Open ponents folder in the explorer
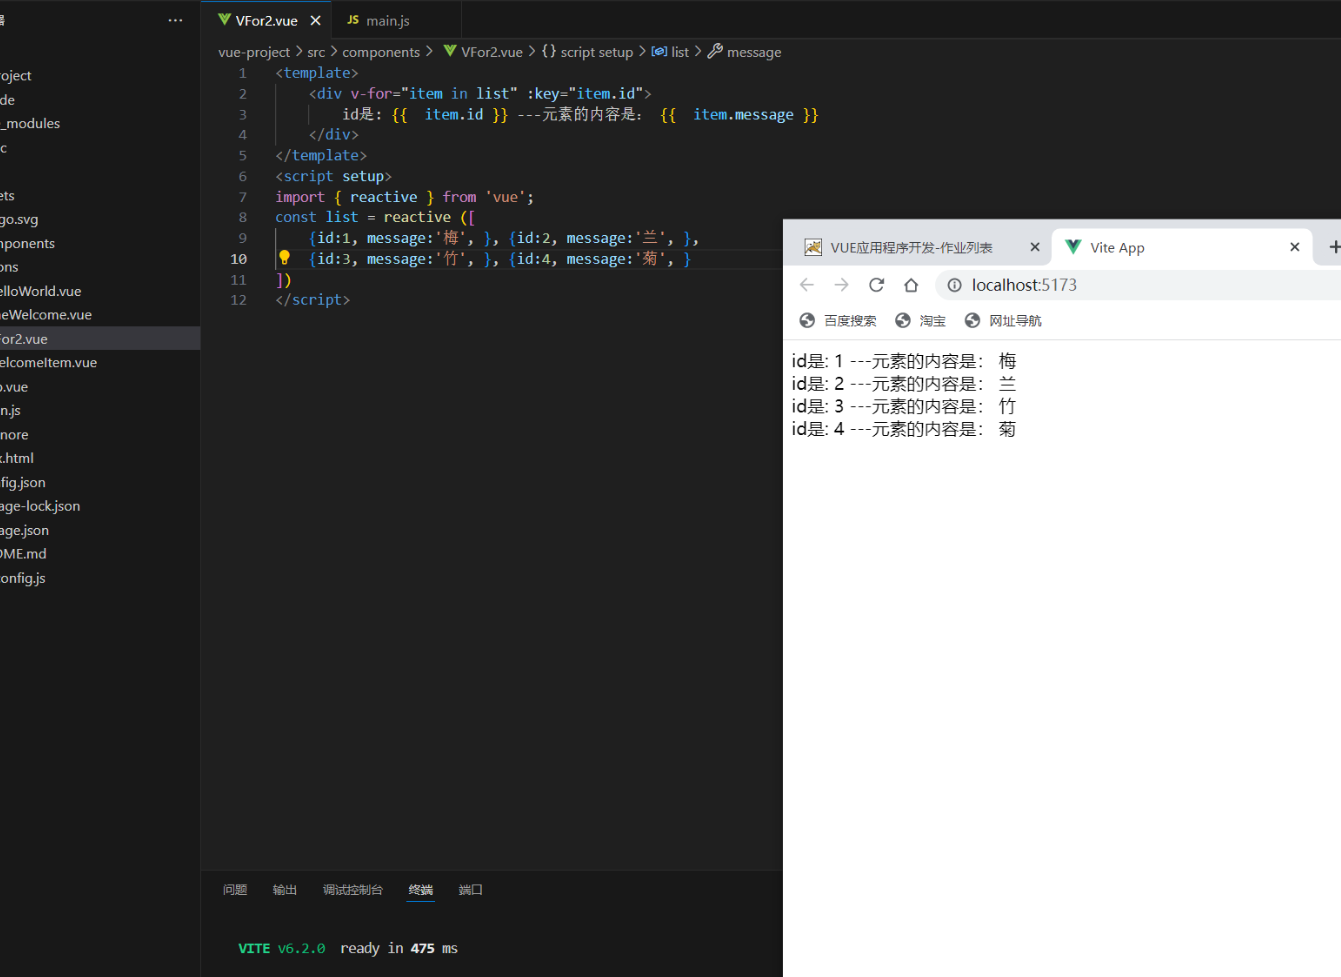 [27, 243]
